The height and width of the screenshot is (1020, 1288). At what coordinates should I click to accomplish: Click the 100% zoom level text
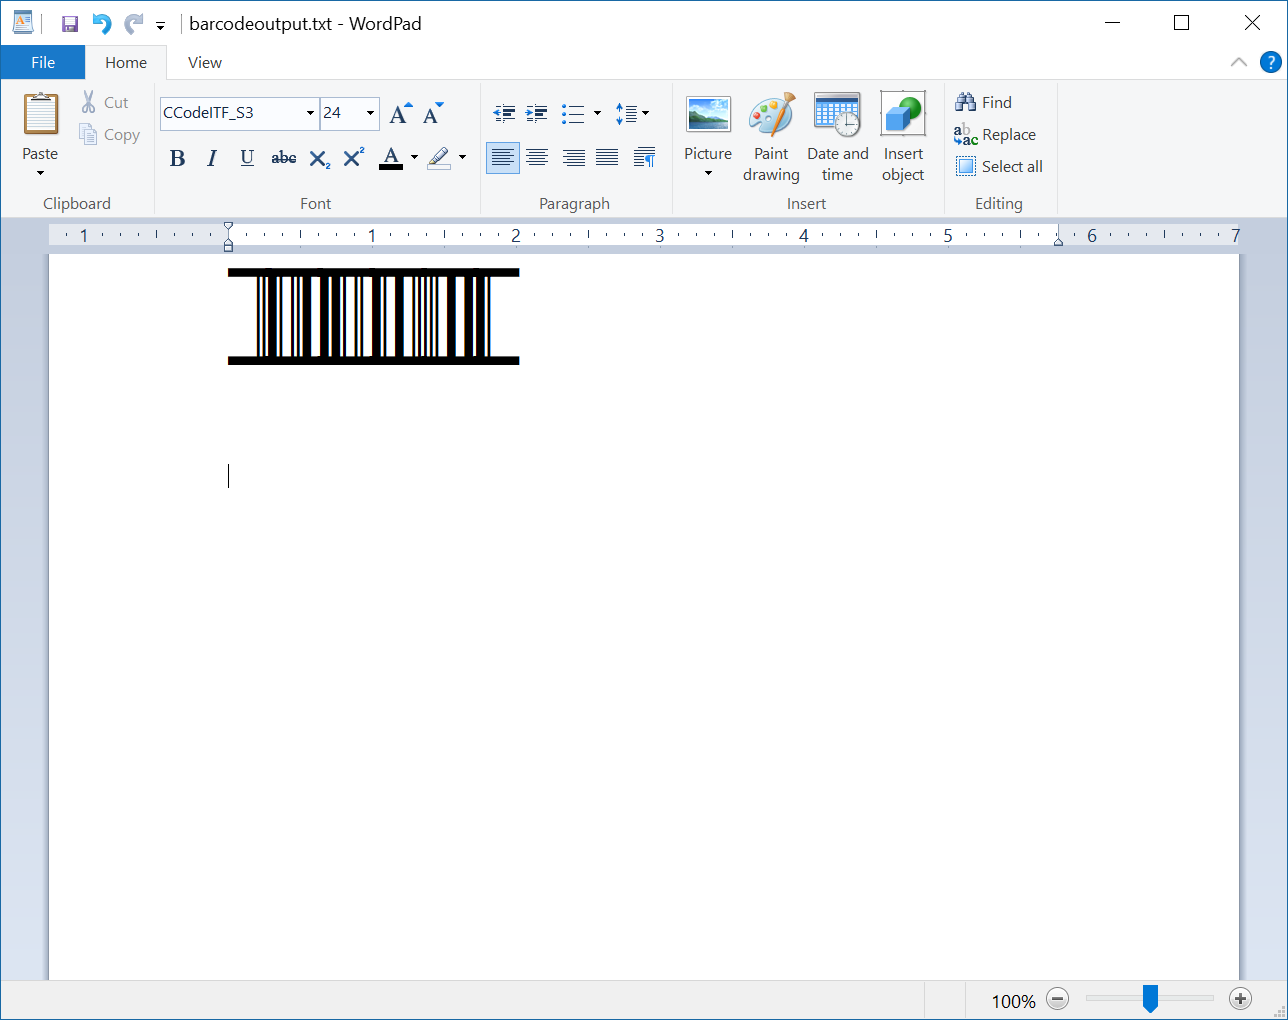[x=1013, y=1000]
